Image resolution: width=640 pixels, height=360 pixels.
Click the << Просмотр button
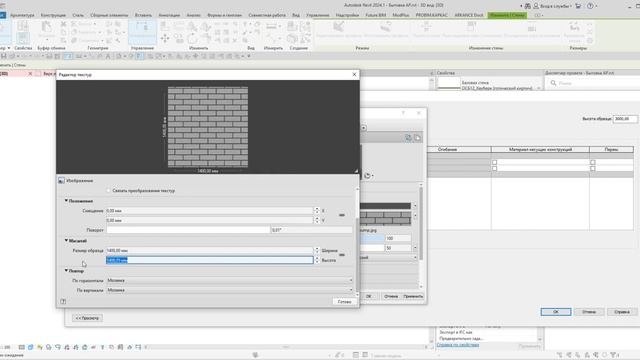pos(87,318)
